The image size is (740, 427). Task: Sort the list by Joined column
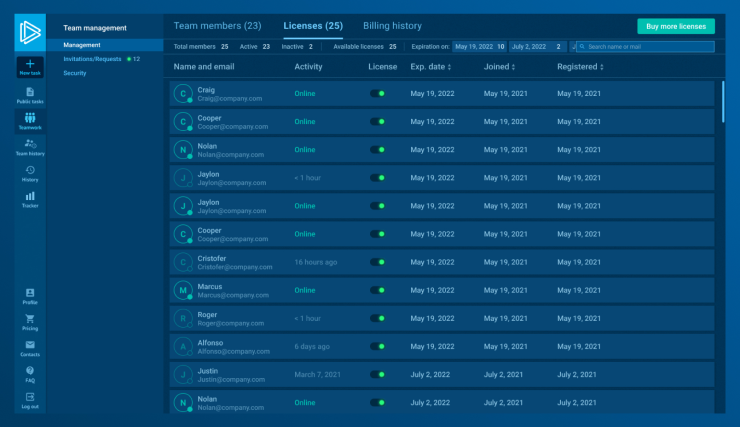point(499,67)
